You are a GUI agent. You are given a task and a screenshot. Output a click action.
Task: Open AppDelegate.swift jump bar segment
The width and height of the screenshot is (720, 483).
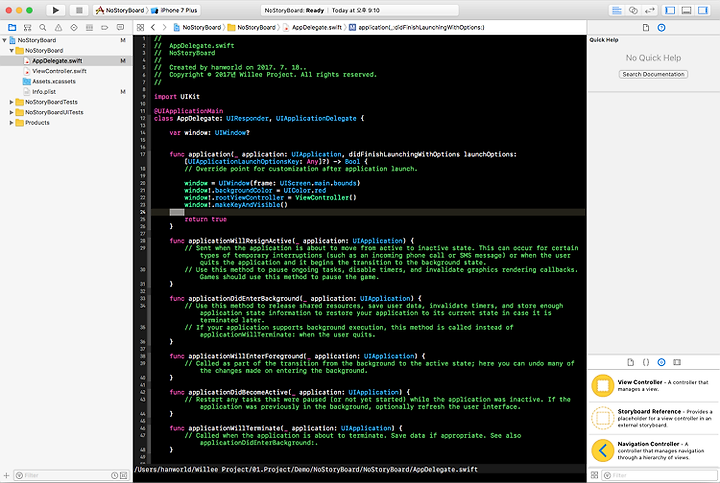(x=313, y=28)
